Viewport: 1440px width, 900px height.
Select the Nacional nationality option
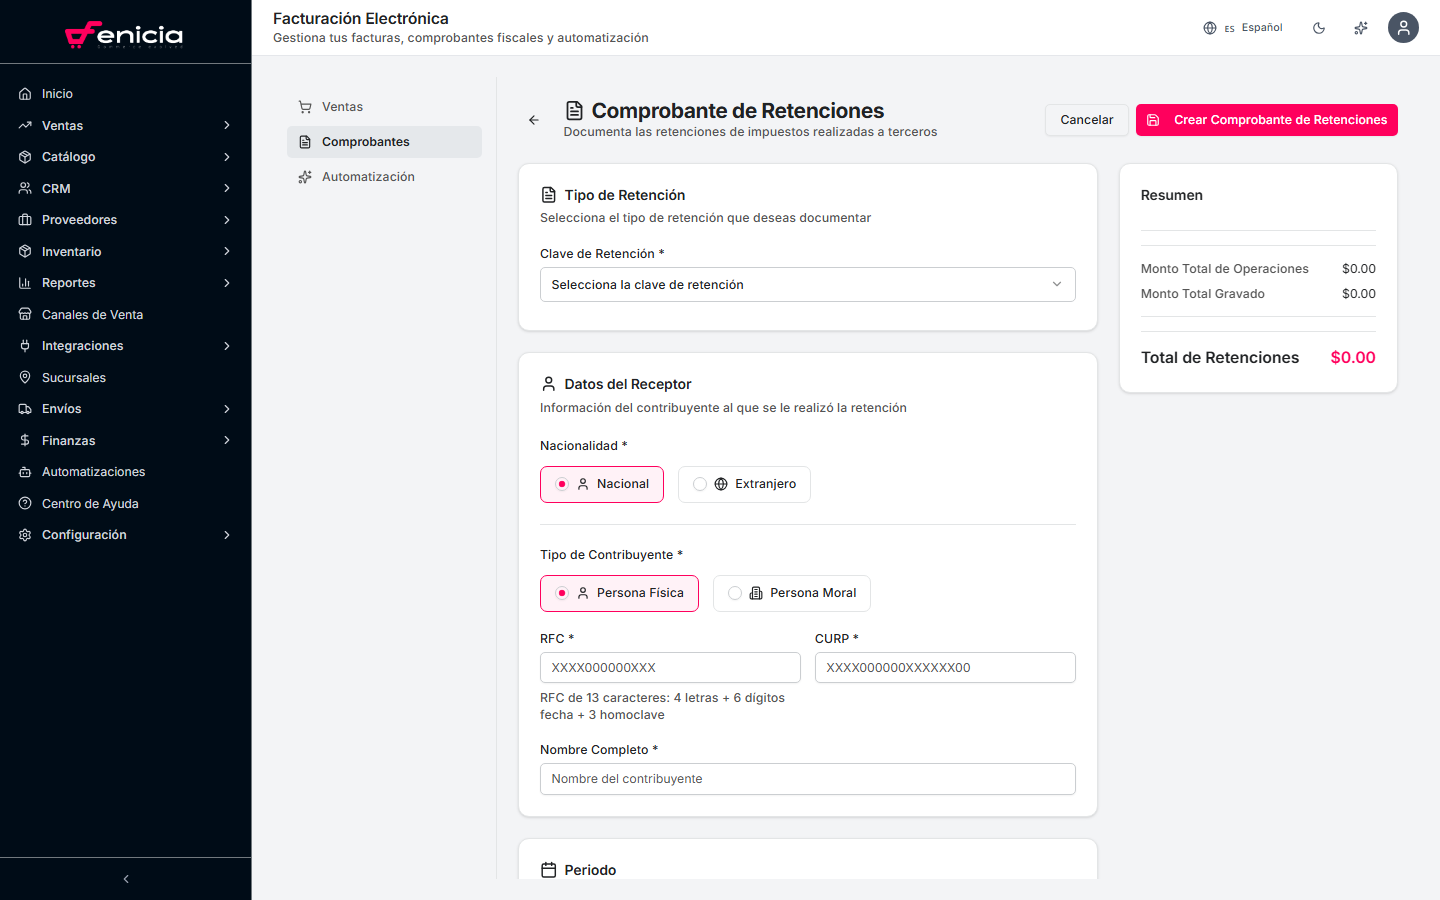(601, 484)
